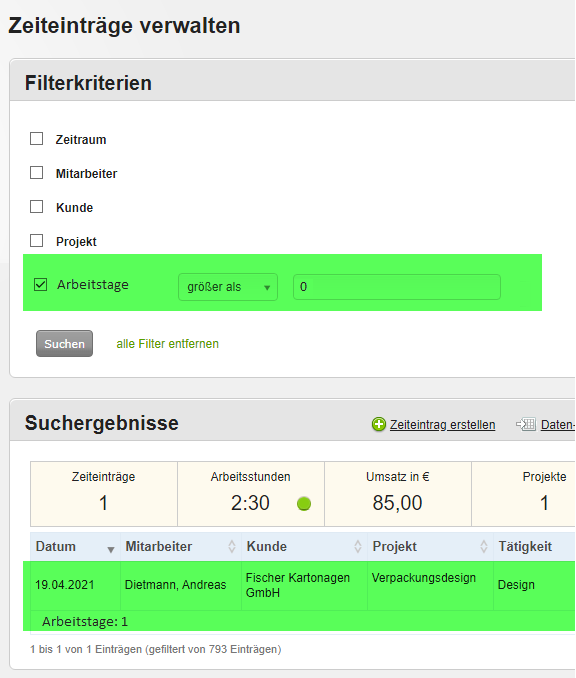Select the 19.04.2021 time entry row
Screen dimensions: 576x678
(299, 585)
